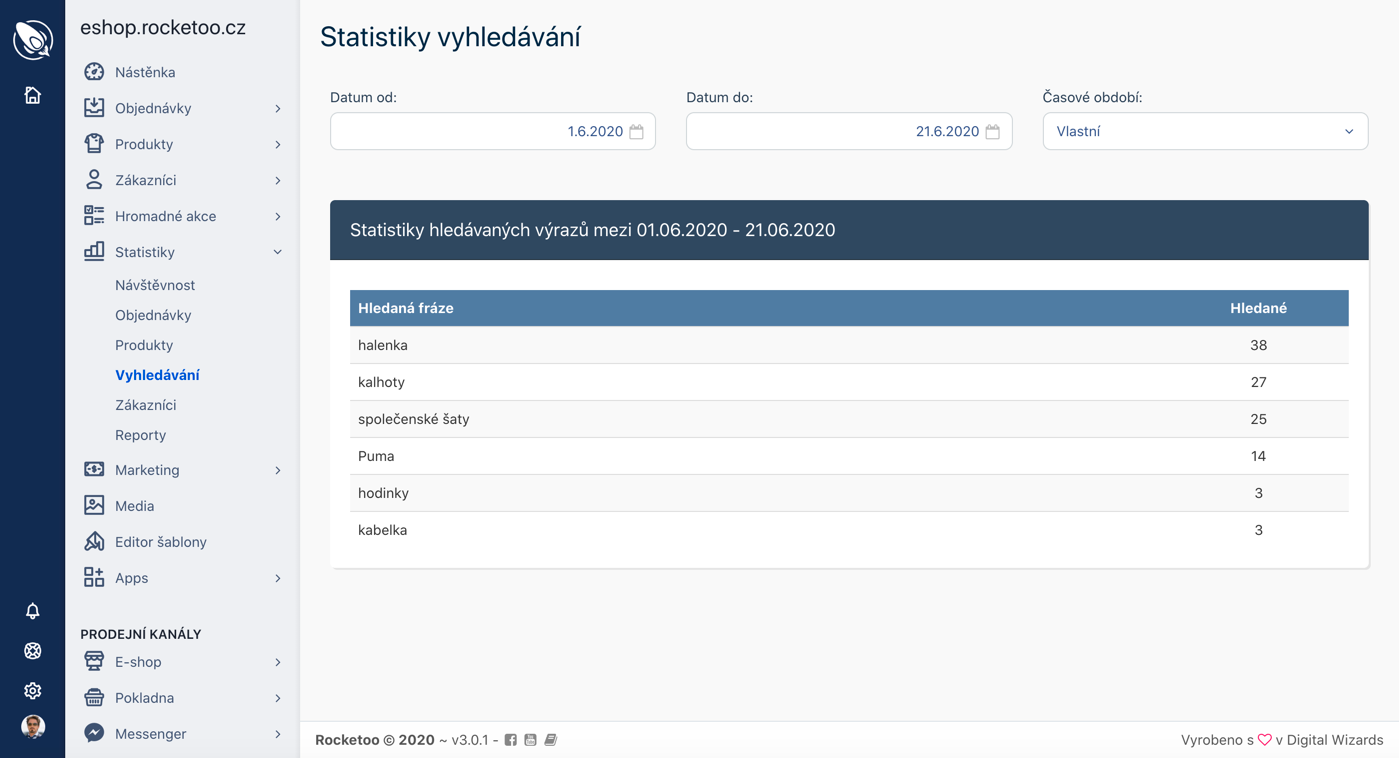
Task: Click the Media image icon
Action: pyautogui.click(x=94, y=506)
